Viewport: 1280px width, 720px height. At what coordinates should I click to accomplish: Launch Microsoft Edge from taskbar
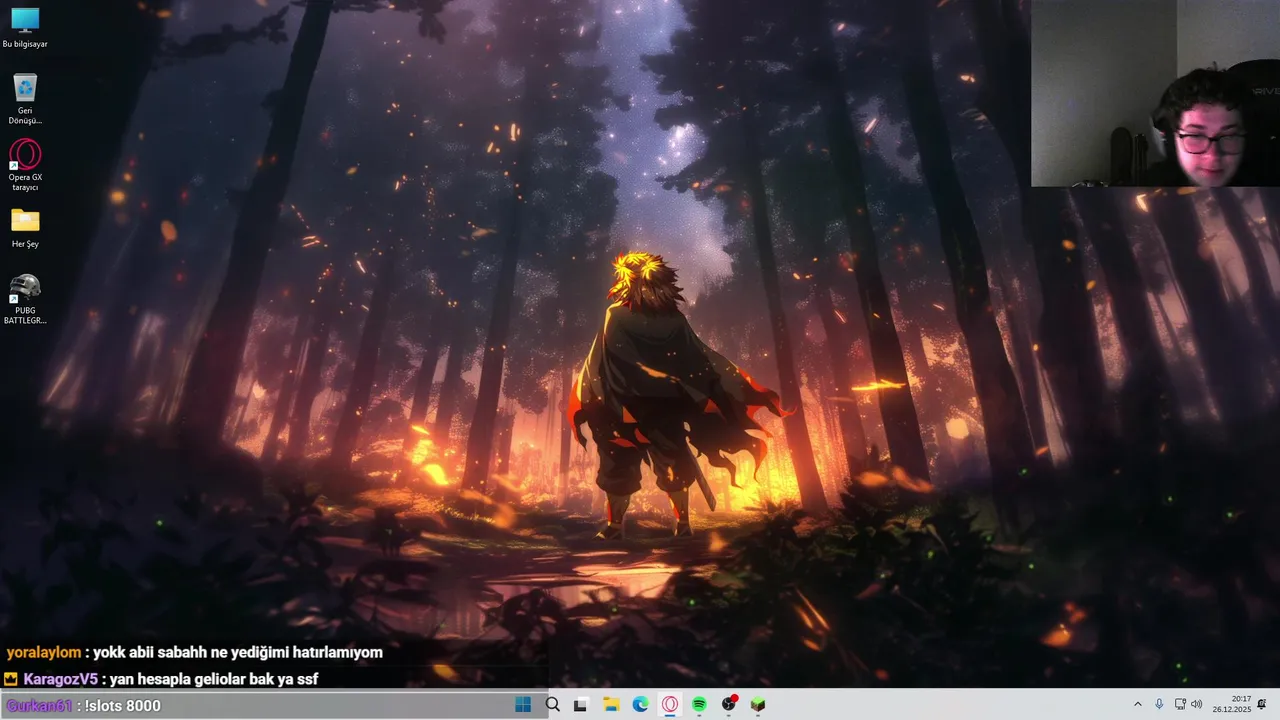coord(640,705)
